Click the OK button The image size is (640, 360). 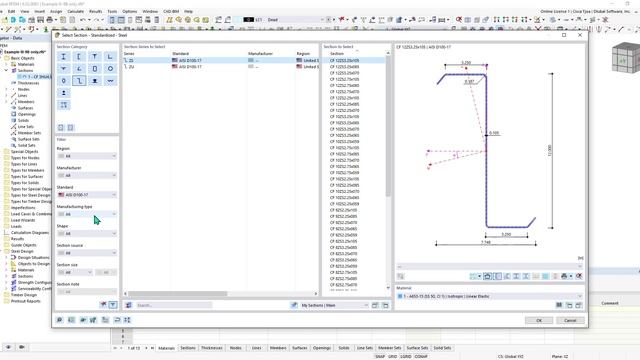point(539,320)
